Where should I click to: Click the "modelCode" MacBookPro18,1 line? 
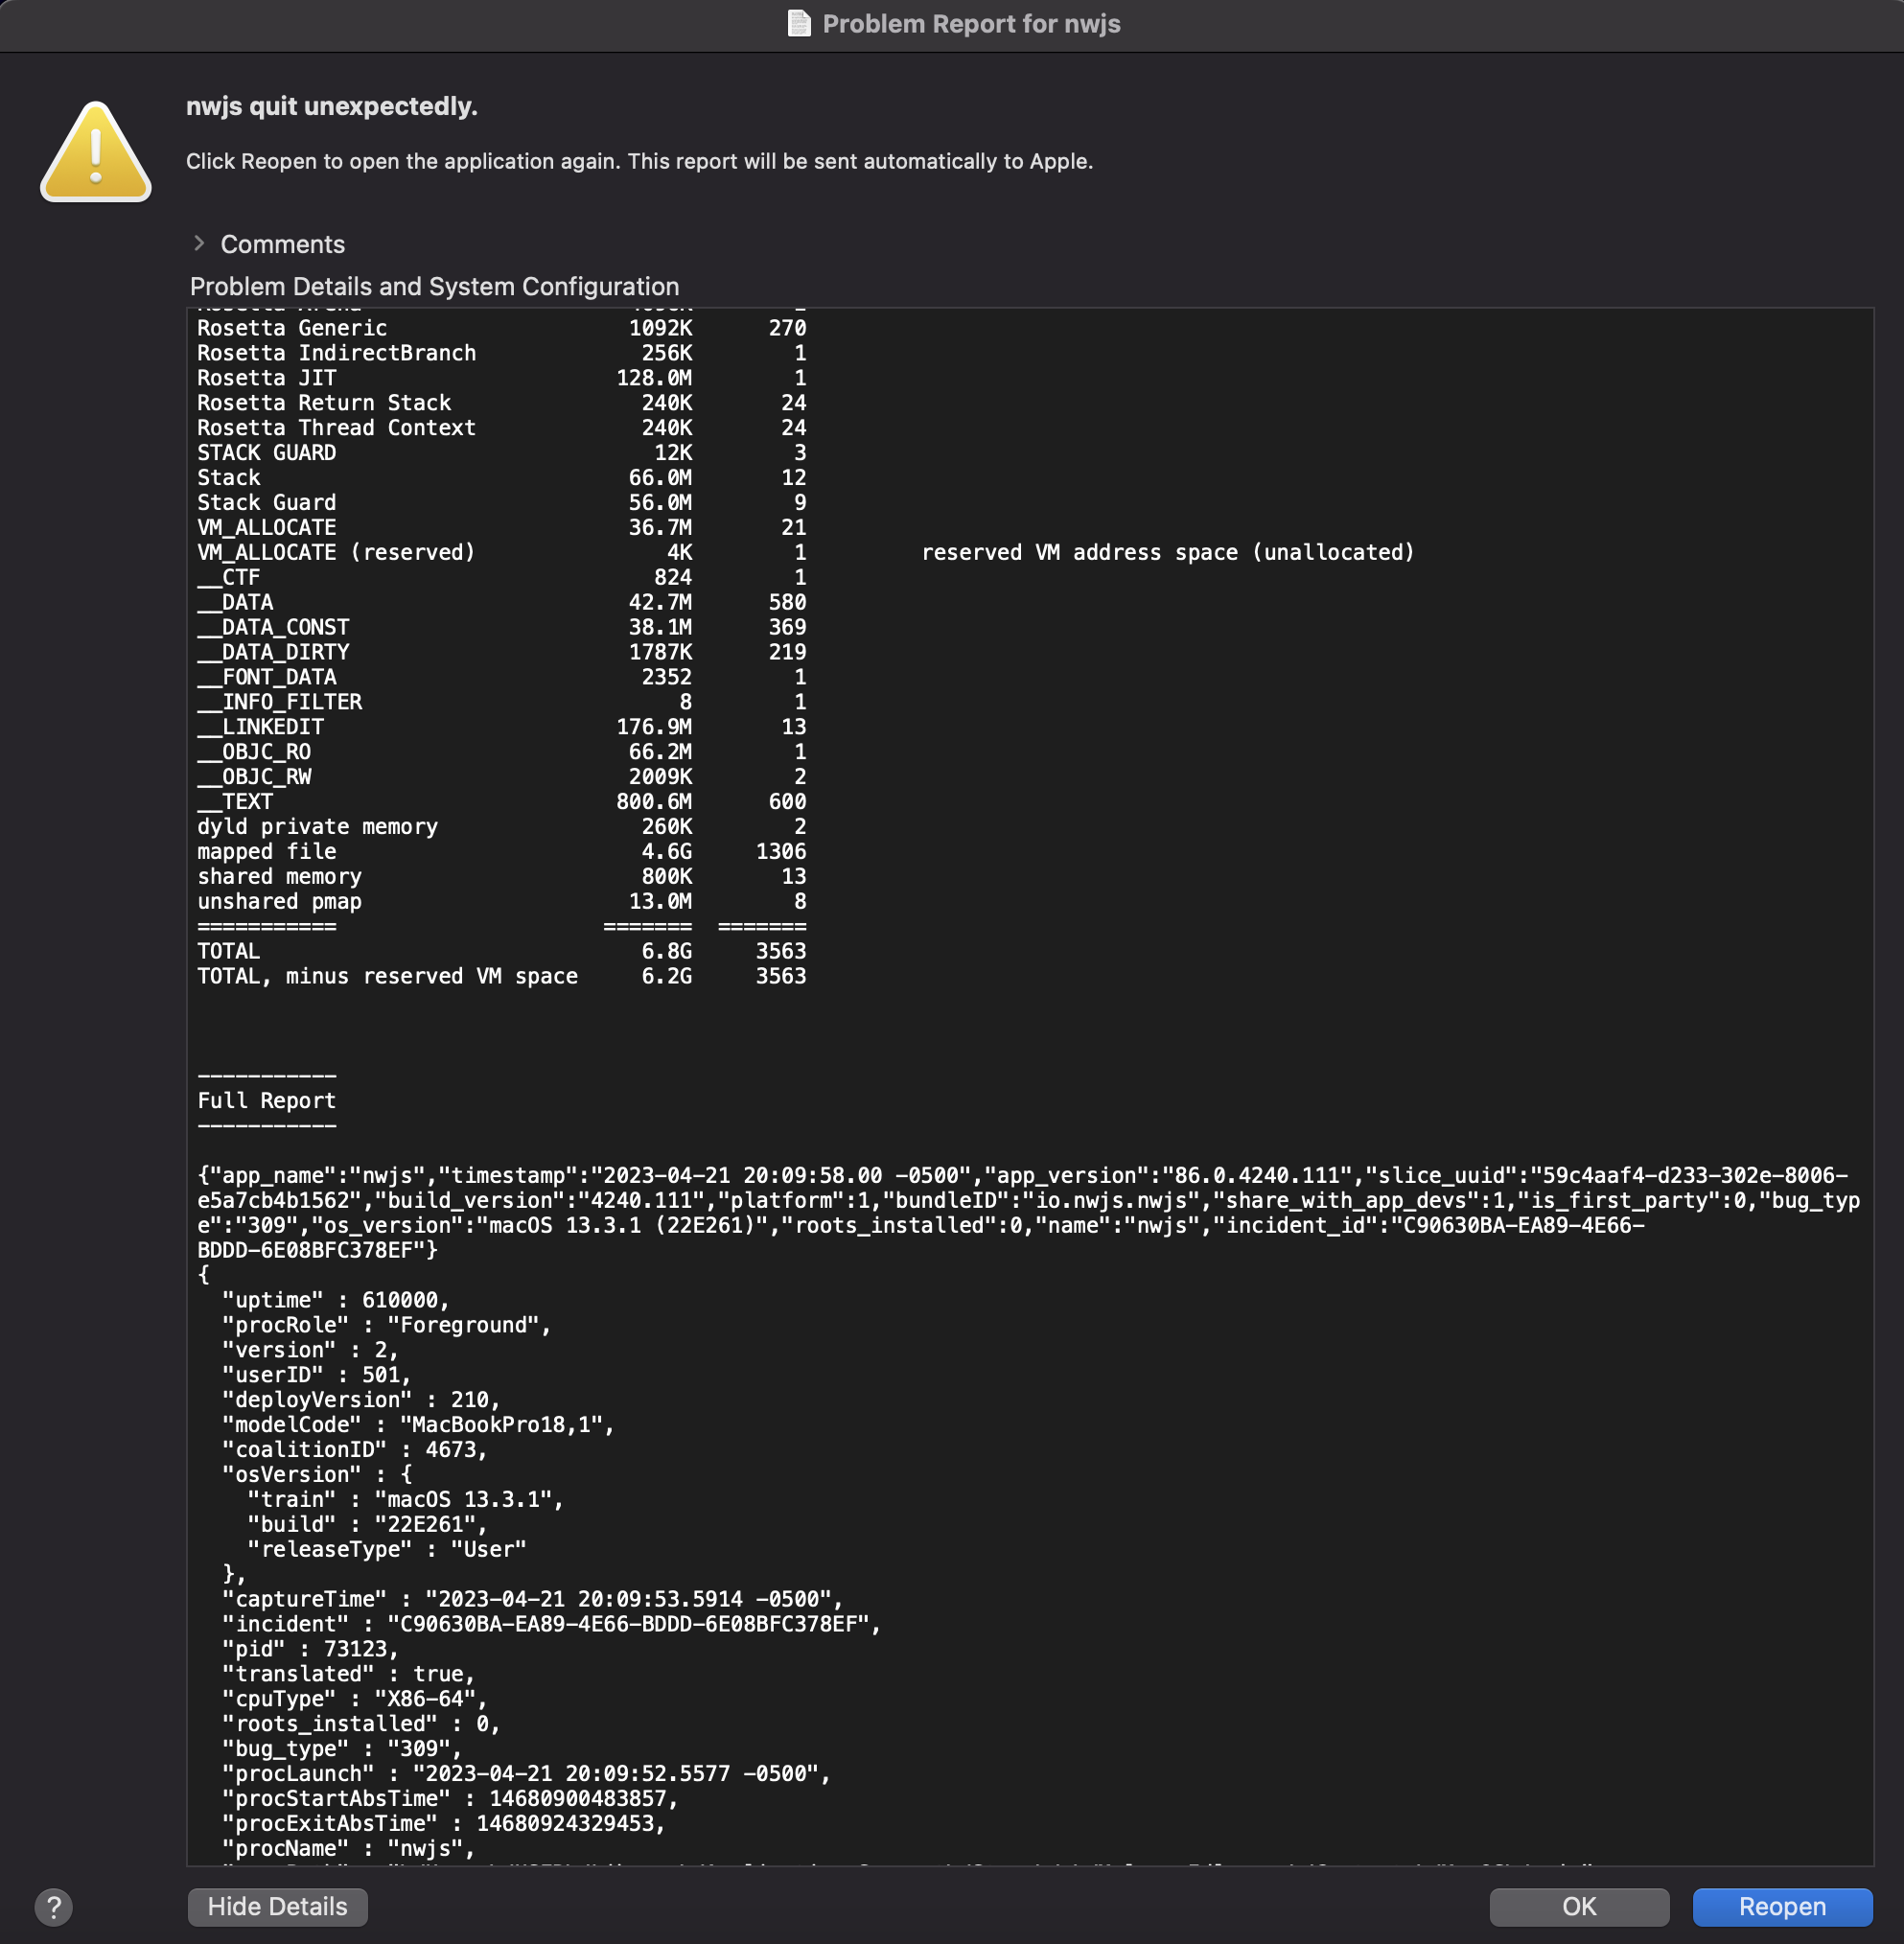pyautogui.click(x=418, y=1425)
